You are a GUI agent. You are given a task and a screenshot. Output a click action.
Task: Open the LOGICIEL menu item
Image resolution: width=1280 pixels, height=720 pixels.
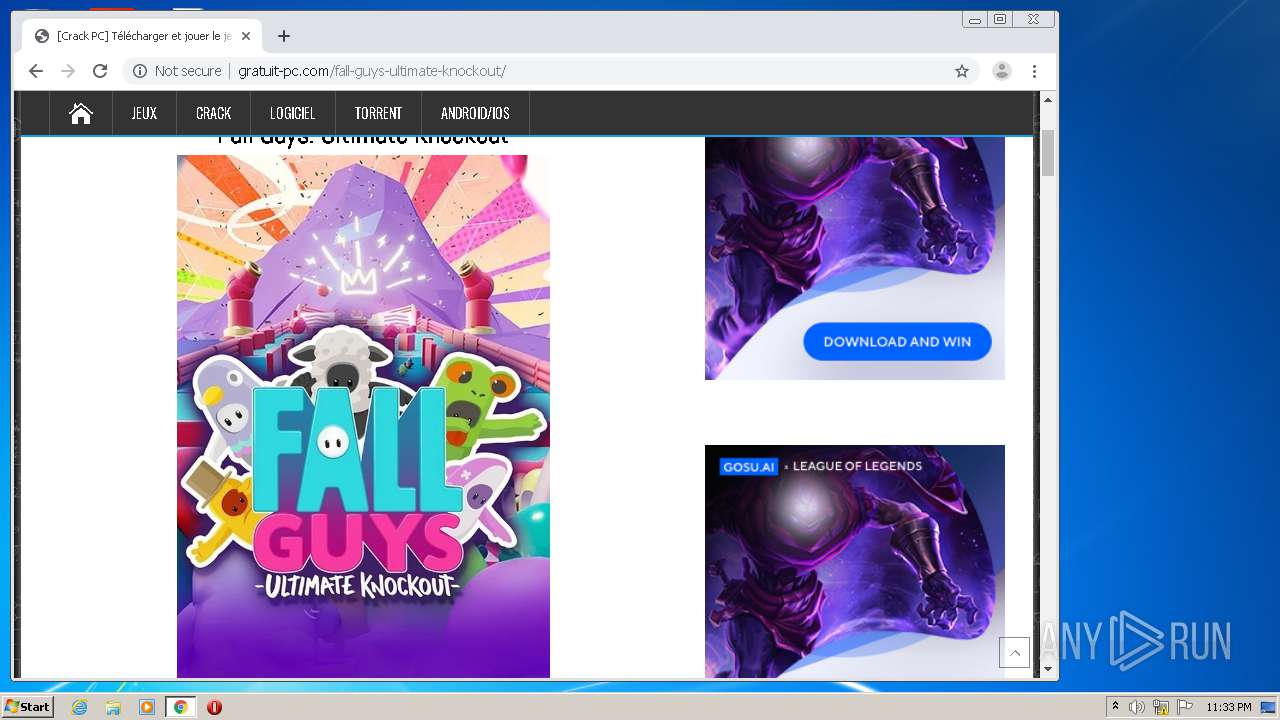tap(292, 113)
